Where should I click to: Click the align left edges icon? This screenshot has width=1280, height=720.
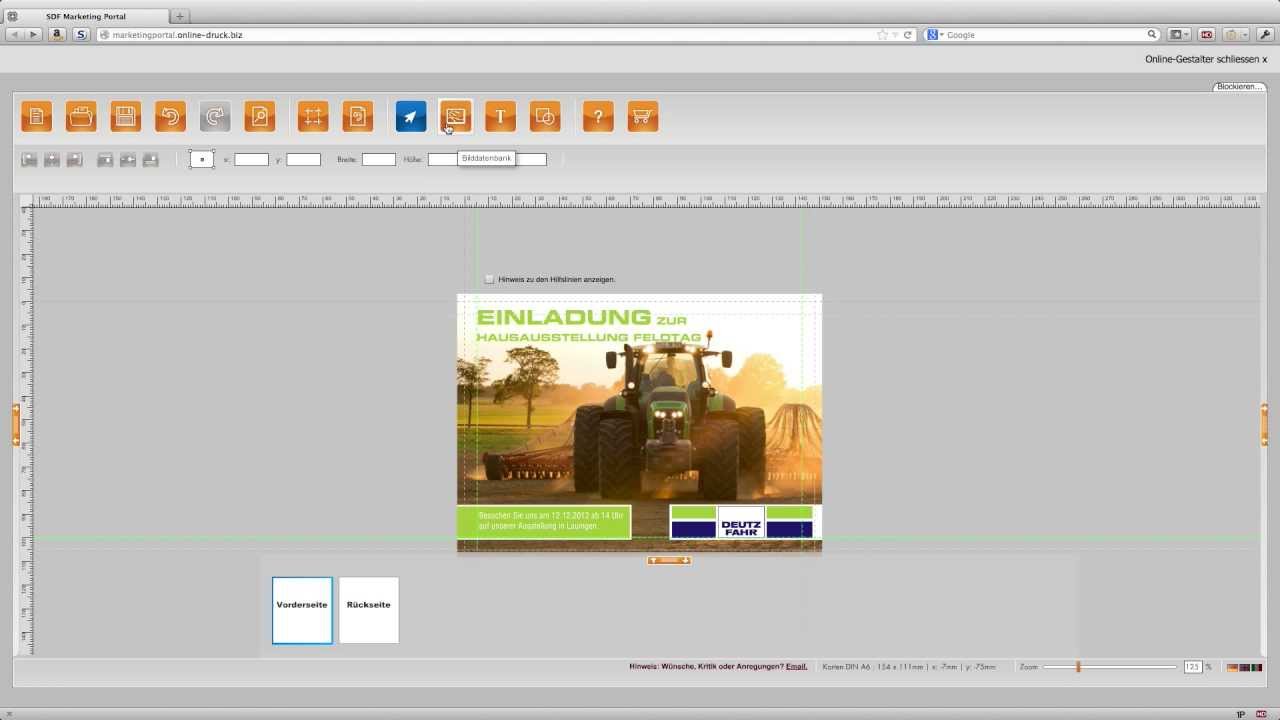(x=29, y=160)
